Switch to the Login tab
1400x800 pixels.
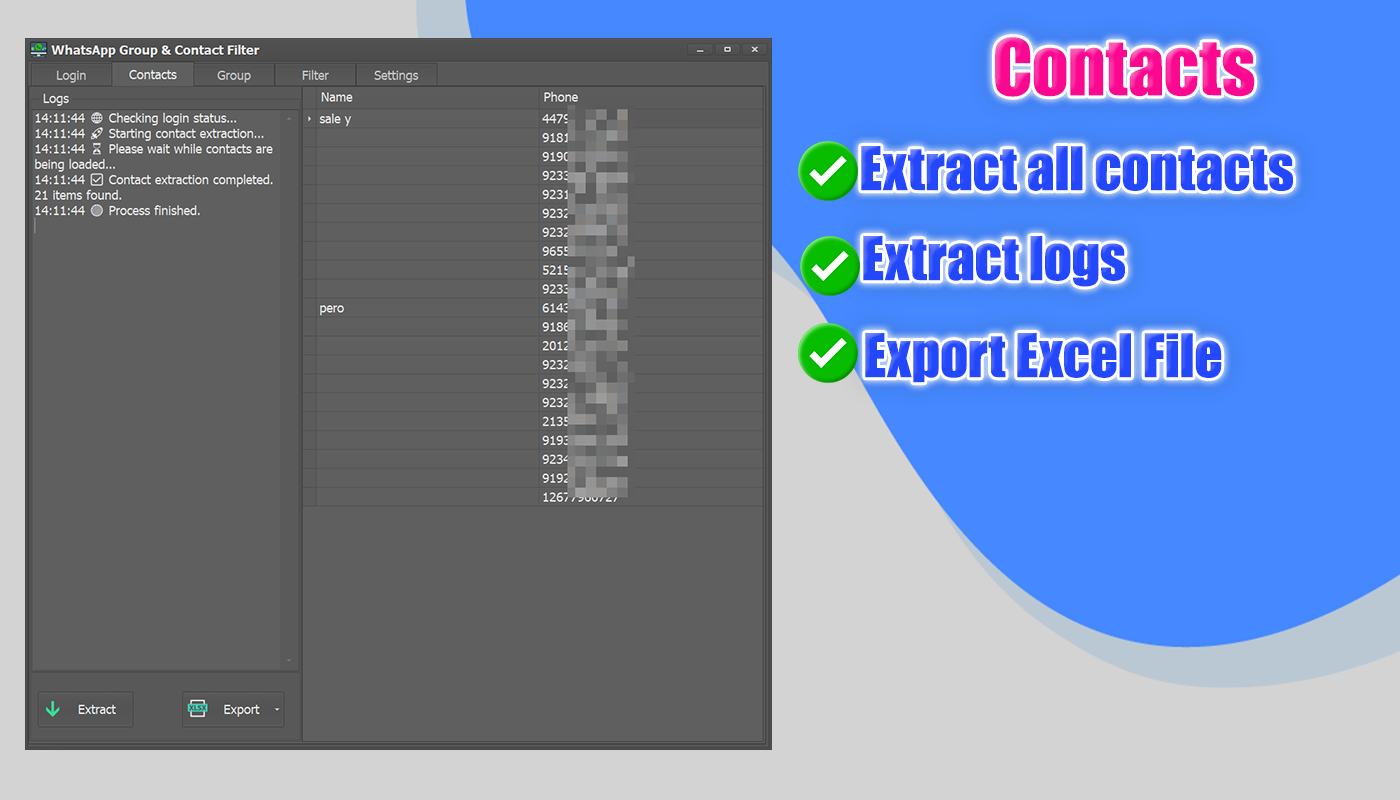click(71, 75)
